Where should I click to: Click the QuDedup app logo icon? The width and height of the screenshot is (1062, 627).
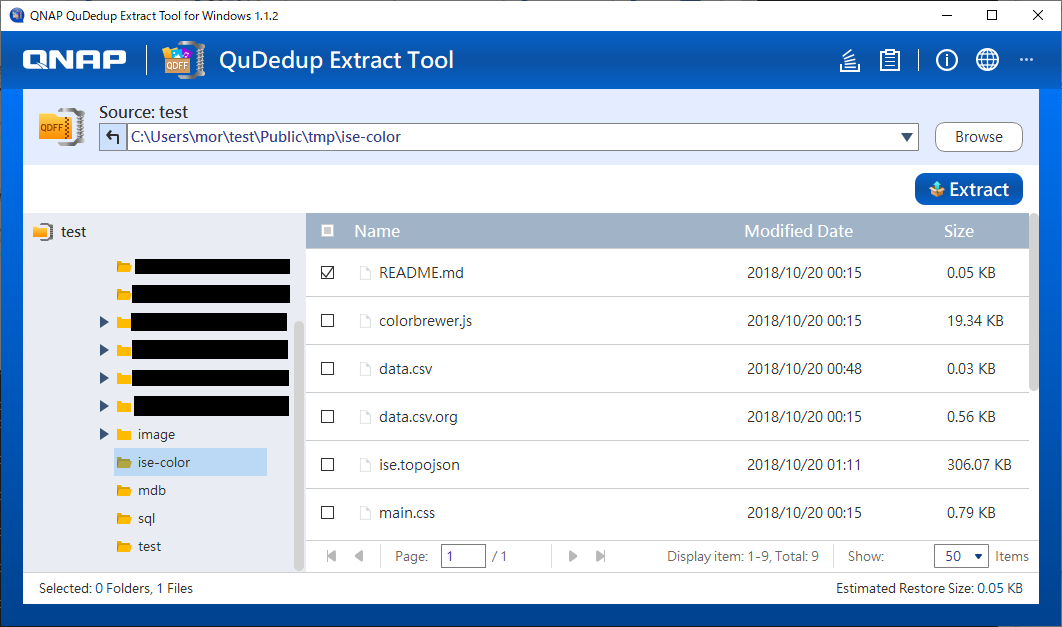[184, 60]
